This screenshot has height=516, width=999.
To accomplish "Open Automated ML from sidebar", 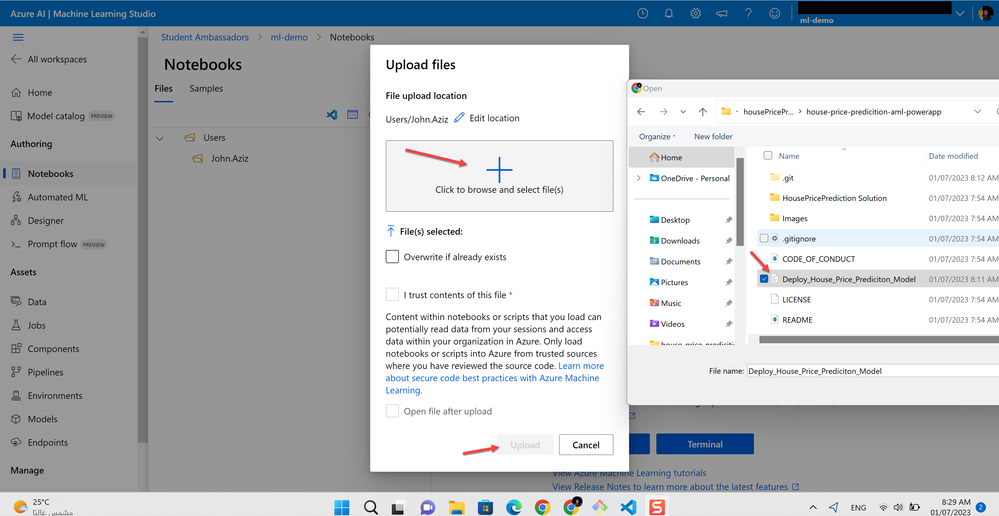I will click(50, 197).
